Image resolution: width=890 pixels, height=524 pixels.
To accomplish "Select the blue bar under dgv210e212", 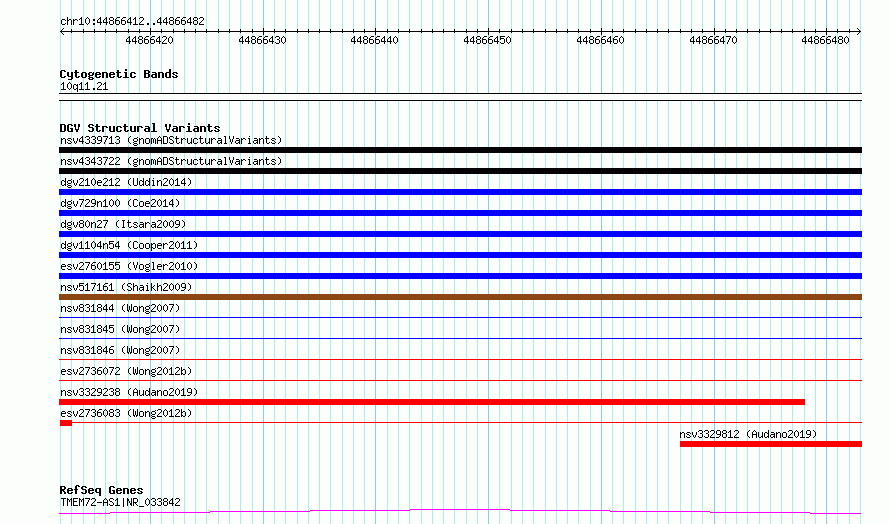I will pyautogui.click(x=460, y=192).
